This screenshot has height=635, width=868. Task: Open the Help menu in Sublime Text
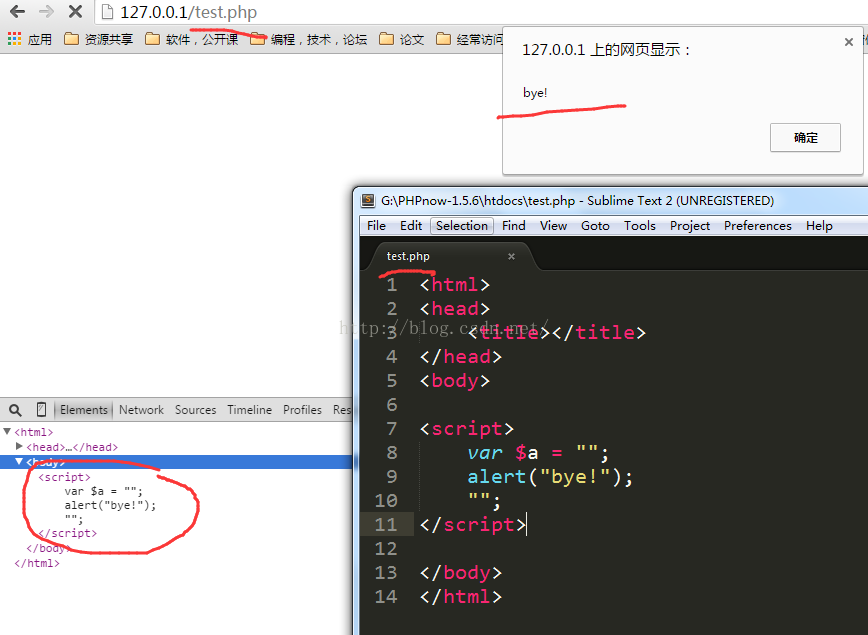pos(819,226)
